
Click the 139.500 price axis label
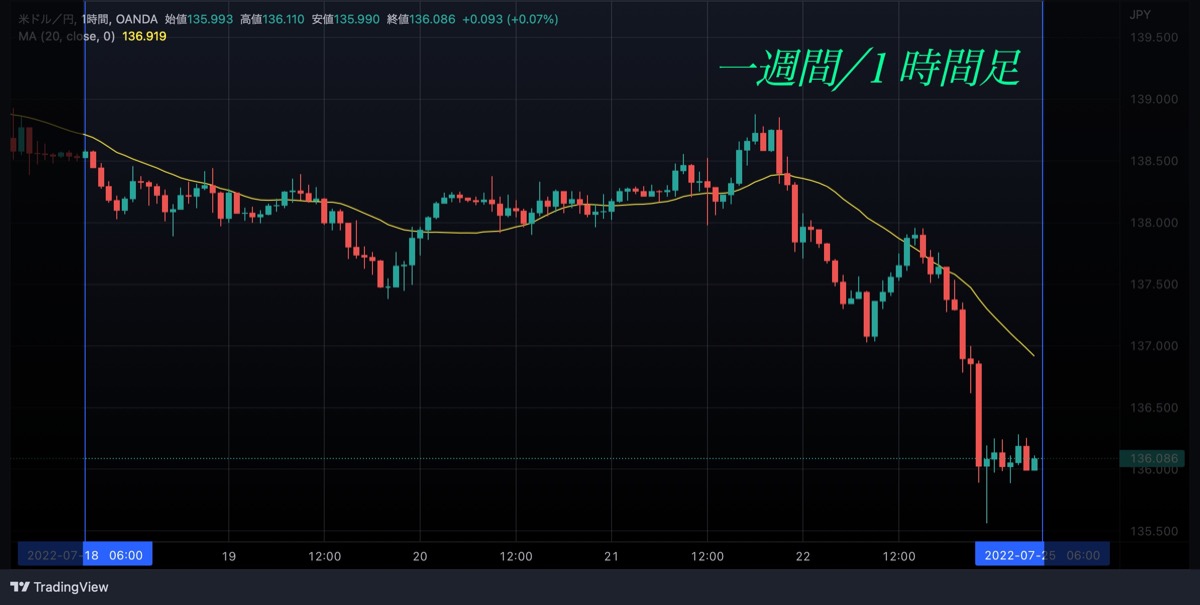(x=1153, y=37)
